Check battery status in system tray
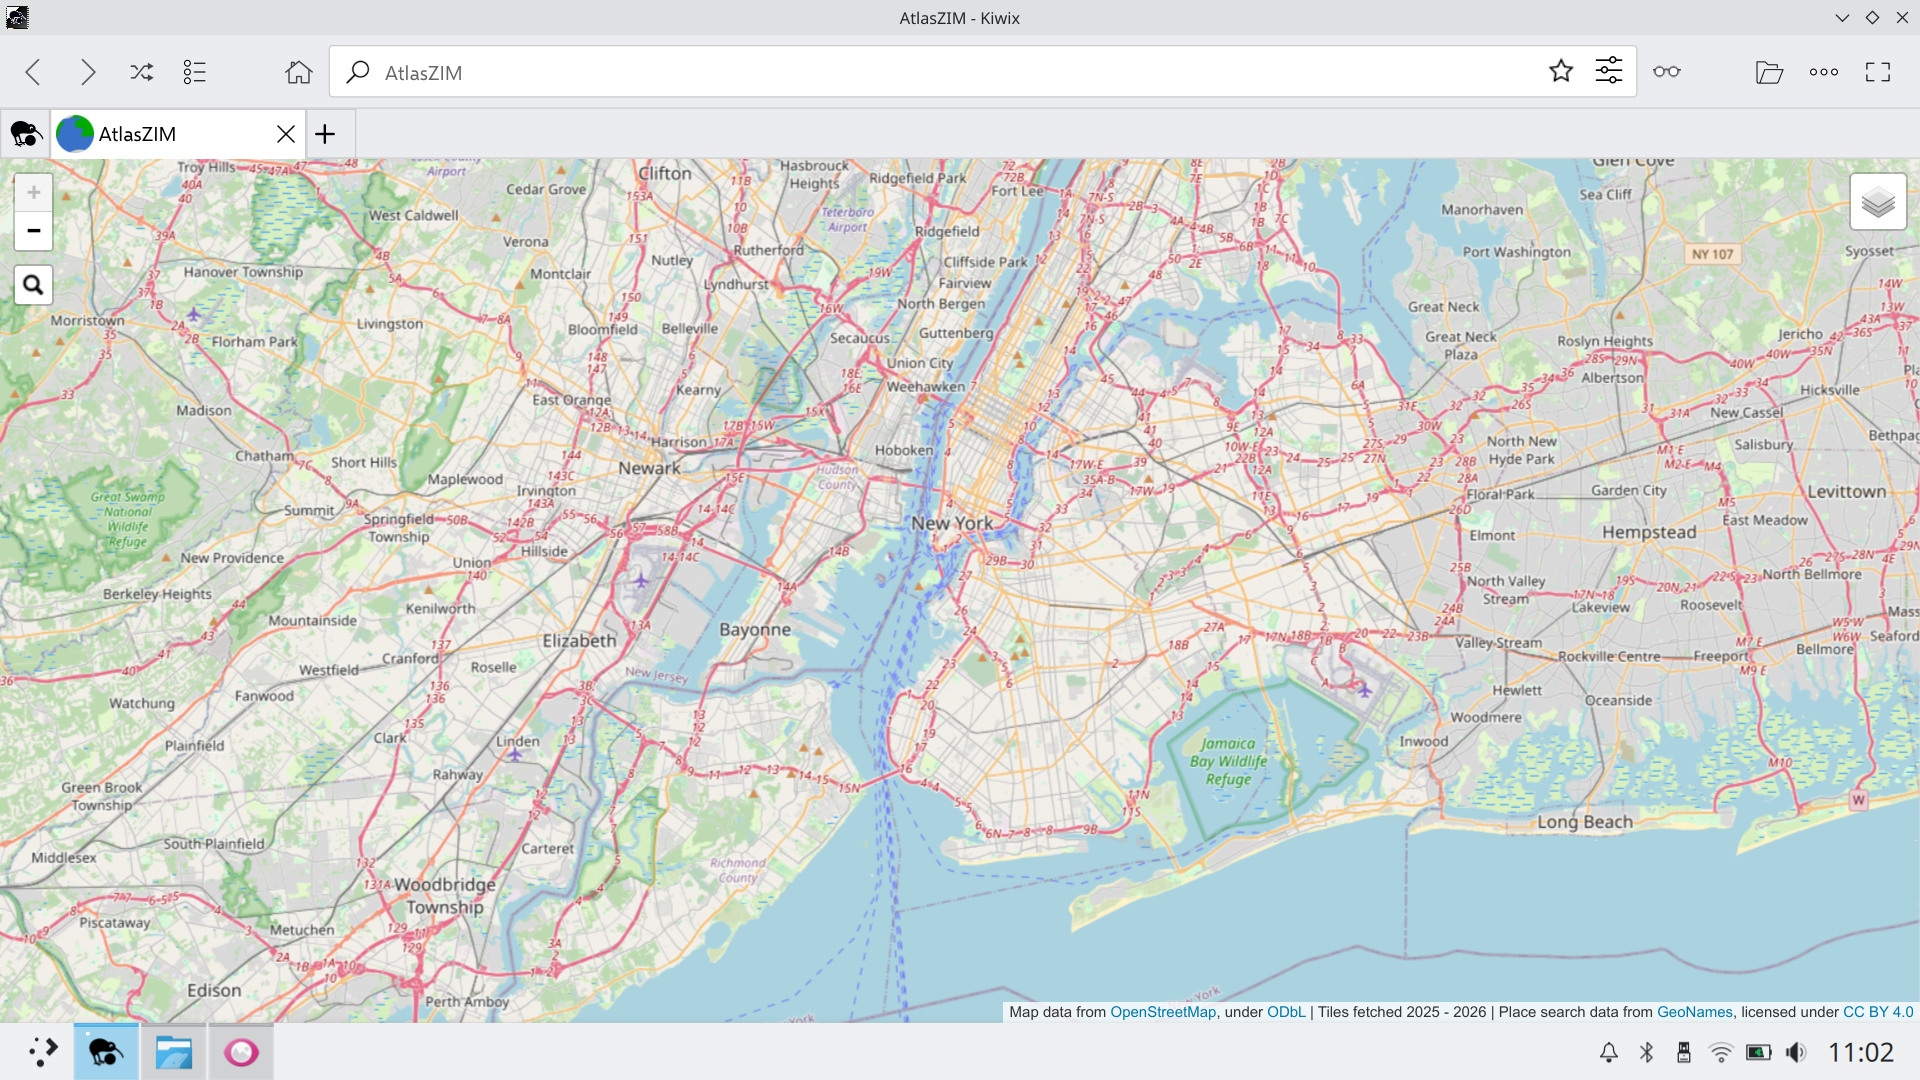The height and width of the screenshot is (1080, 1920). tap(1758, 1052)
